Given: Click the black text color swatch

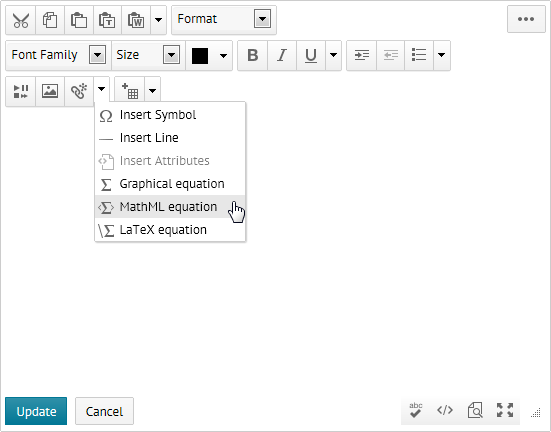Looking at the screenshot, I should 200,56.
